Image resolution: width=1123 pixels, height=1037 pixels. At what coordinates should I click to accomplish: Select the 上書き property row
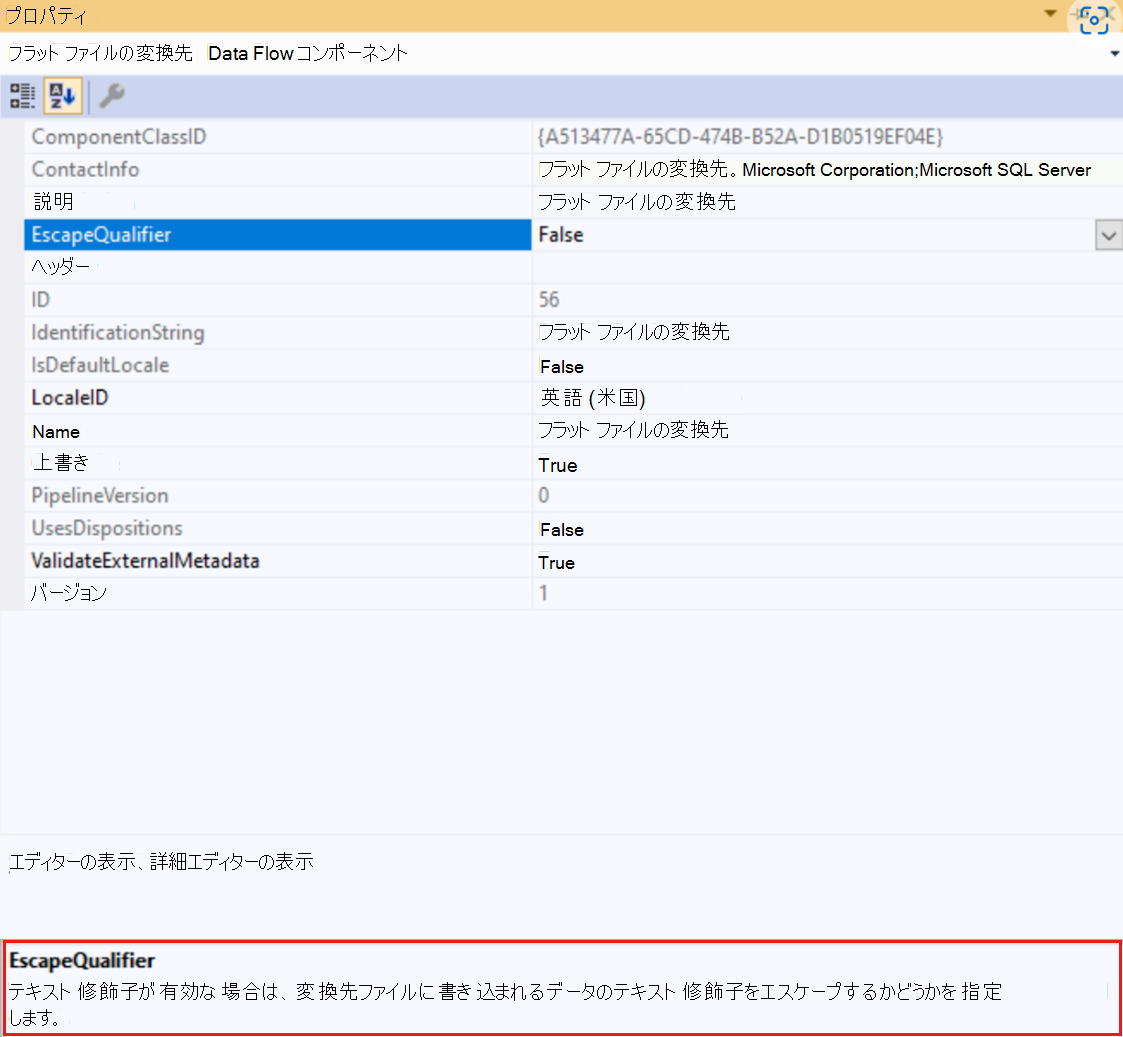click(278, 463)
